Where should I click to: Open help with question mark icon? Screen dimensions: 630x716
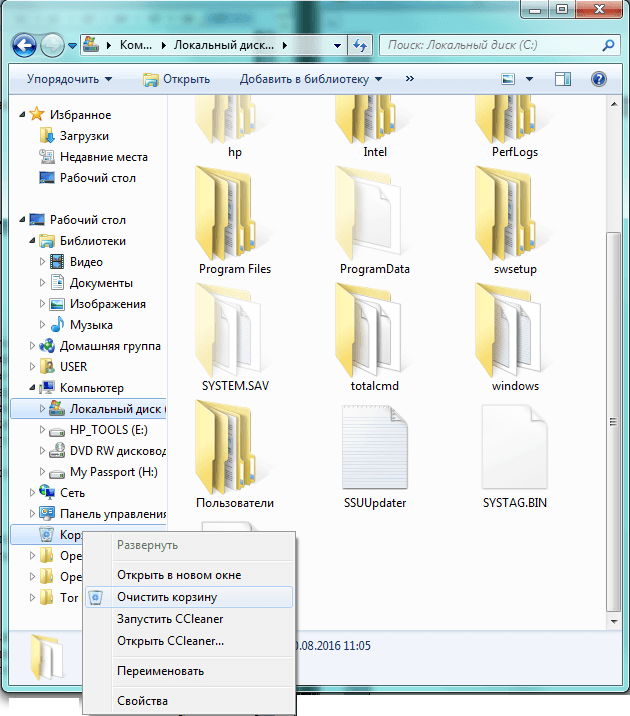598,79
